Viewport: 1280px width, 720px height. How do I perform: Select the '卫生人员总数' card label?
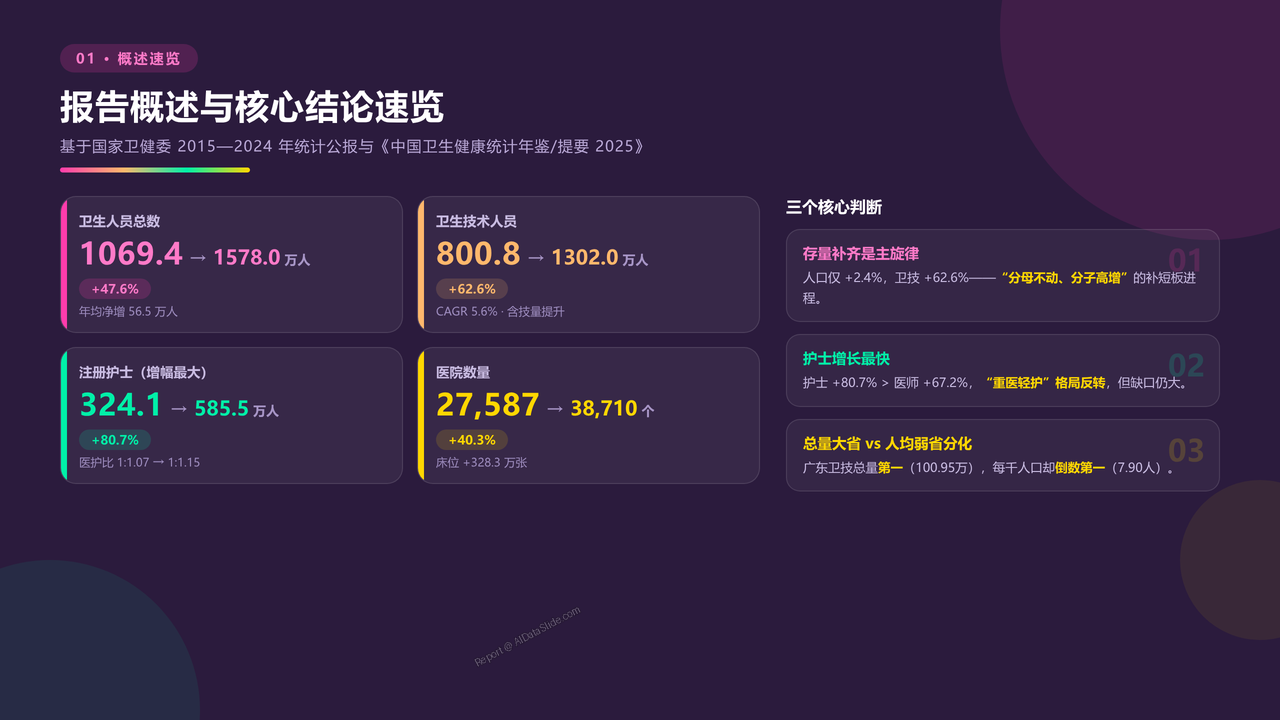click(x=120, y=221)
